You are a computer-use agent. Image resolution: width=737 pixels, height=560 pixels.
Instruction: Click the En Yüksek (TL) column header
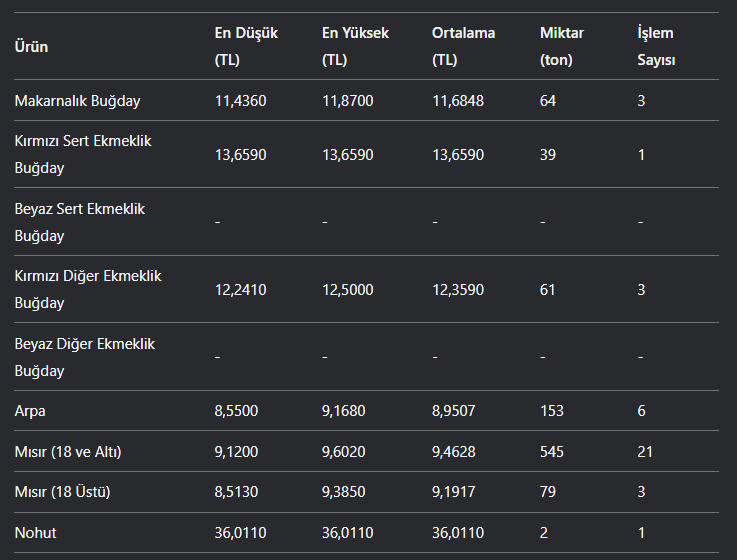pos(355,46)
